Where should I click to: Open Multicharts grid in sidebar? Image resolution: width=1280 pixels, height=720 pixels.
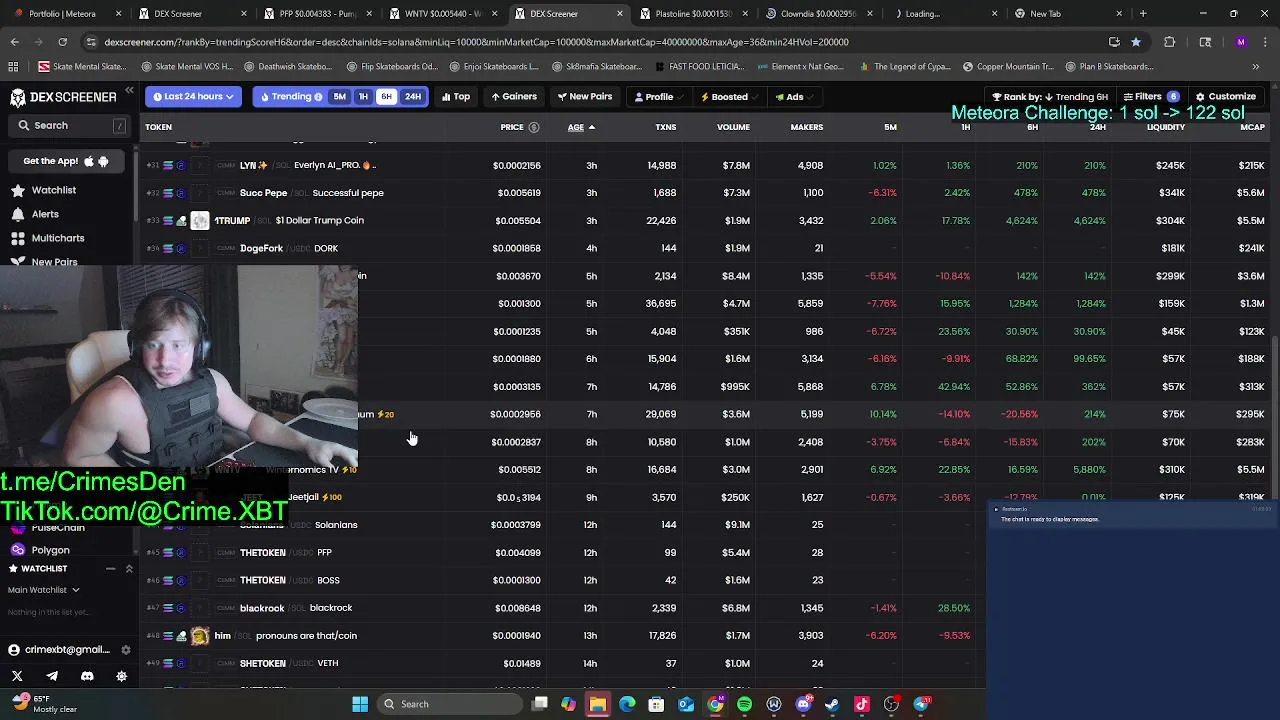18,238
